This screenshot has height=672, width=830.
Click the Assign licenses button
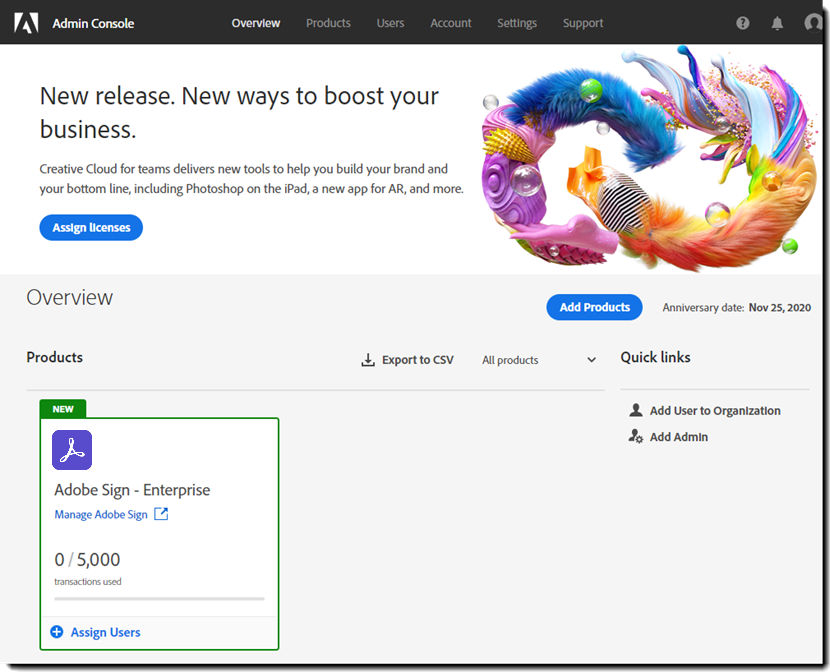[91, 228]
